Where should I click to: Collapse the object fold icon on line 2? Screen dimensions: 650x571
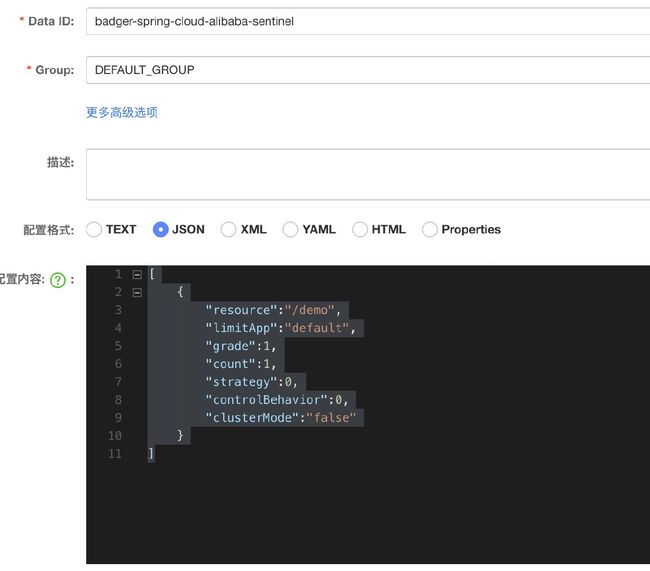click(x=137, y=293)
